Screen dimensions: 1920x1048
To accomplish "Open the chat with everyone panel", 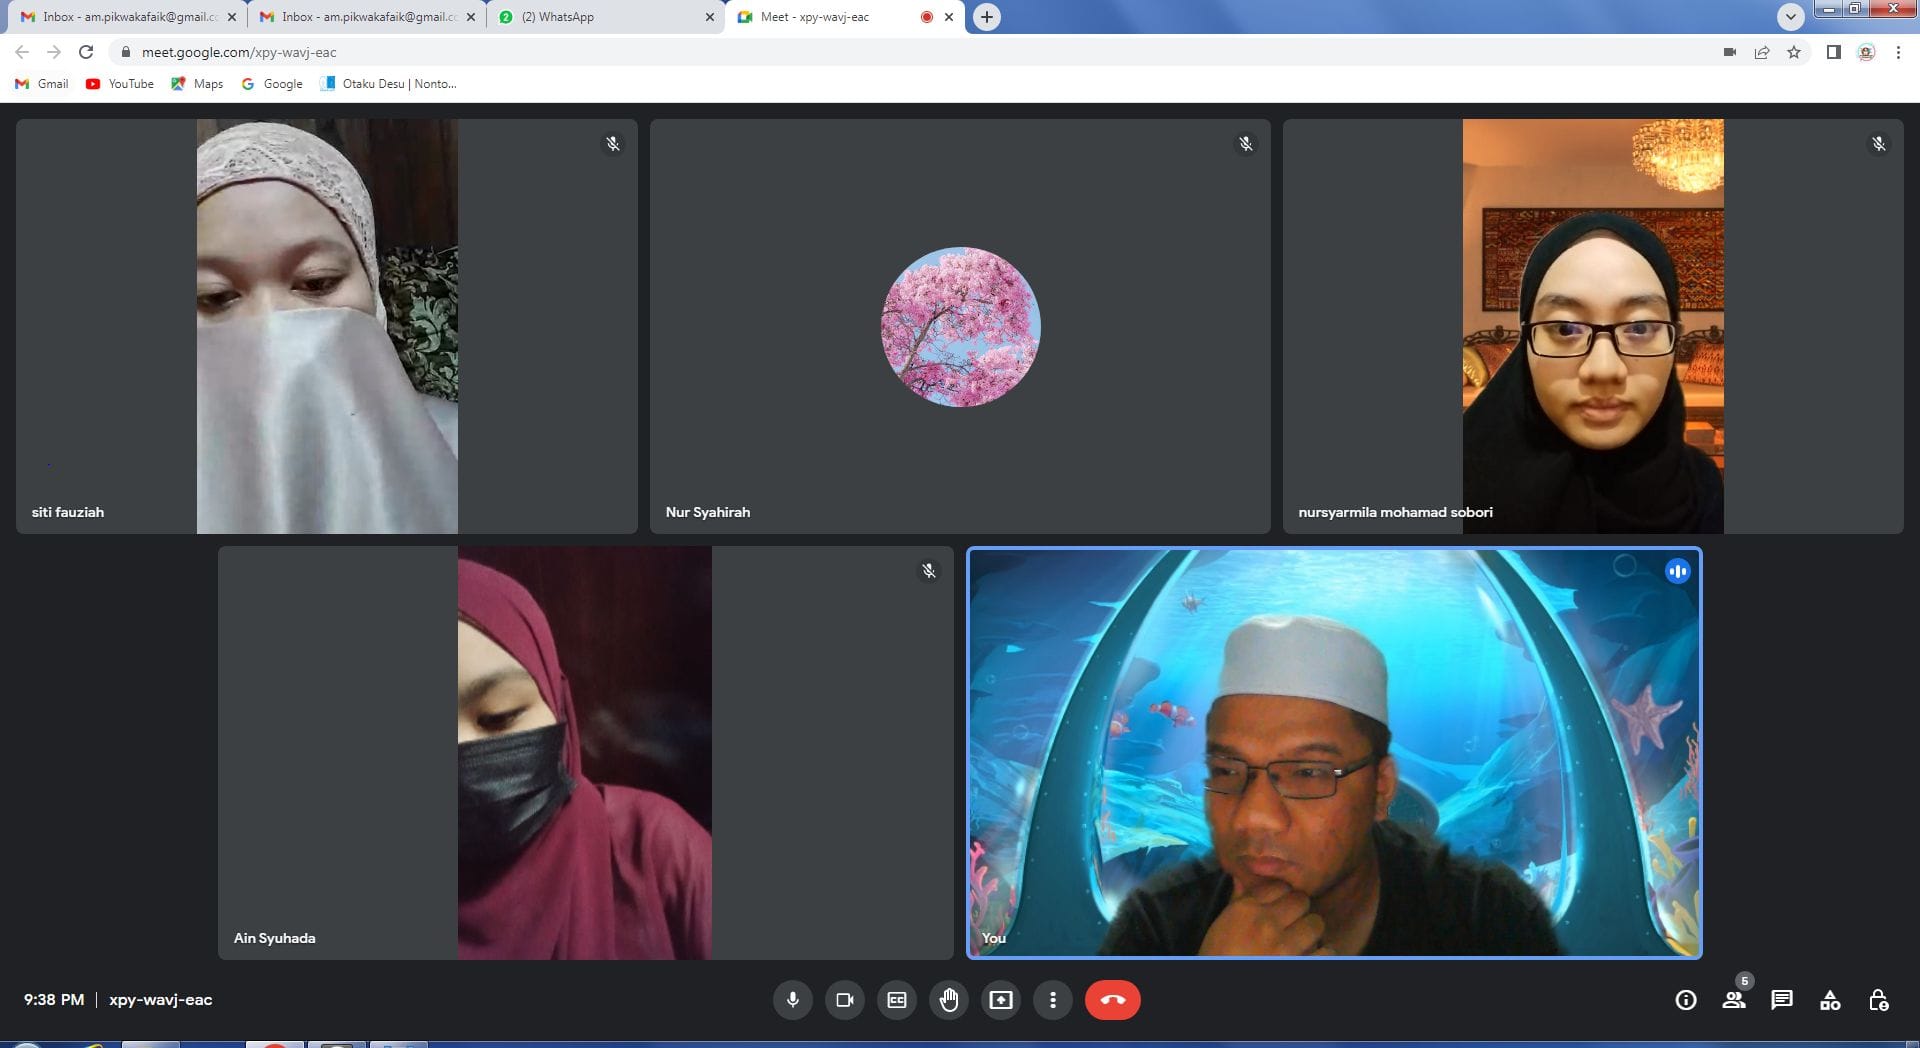I will 1782,1000.
